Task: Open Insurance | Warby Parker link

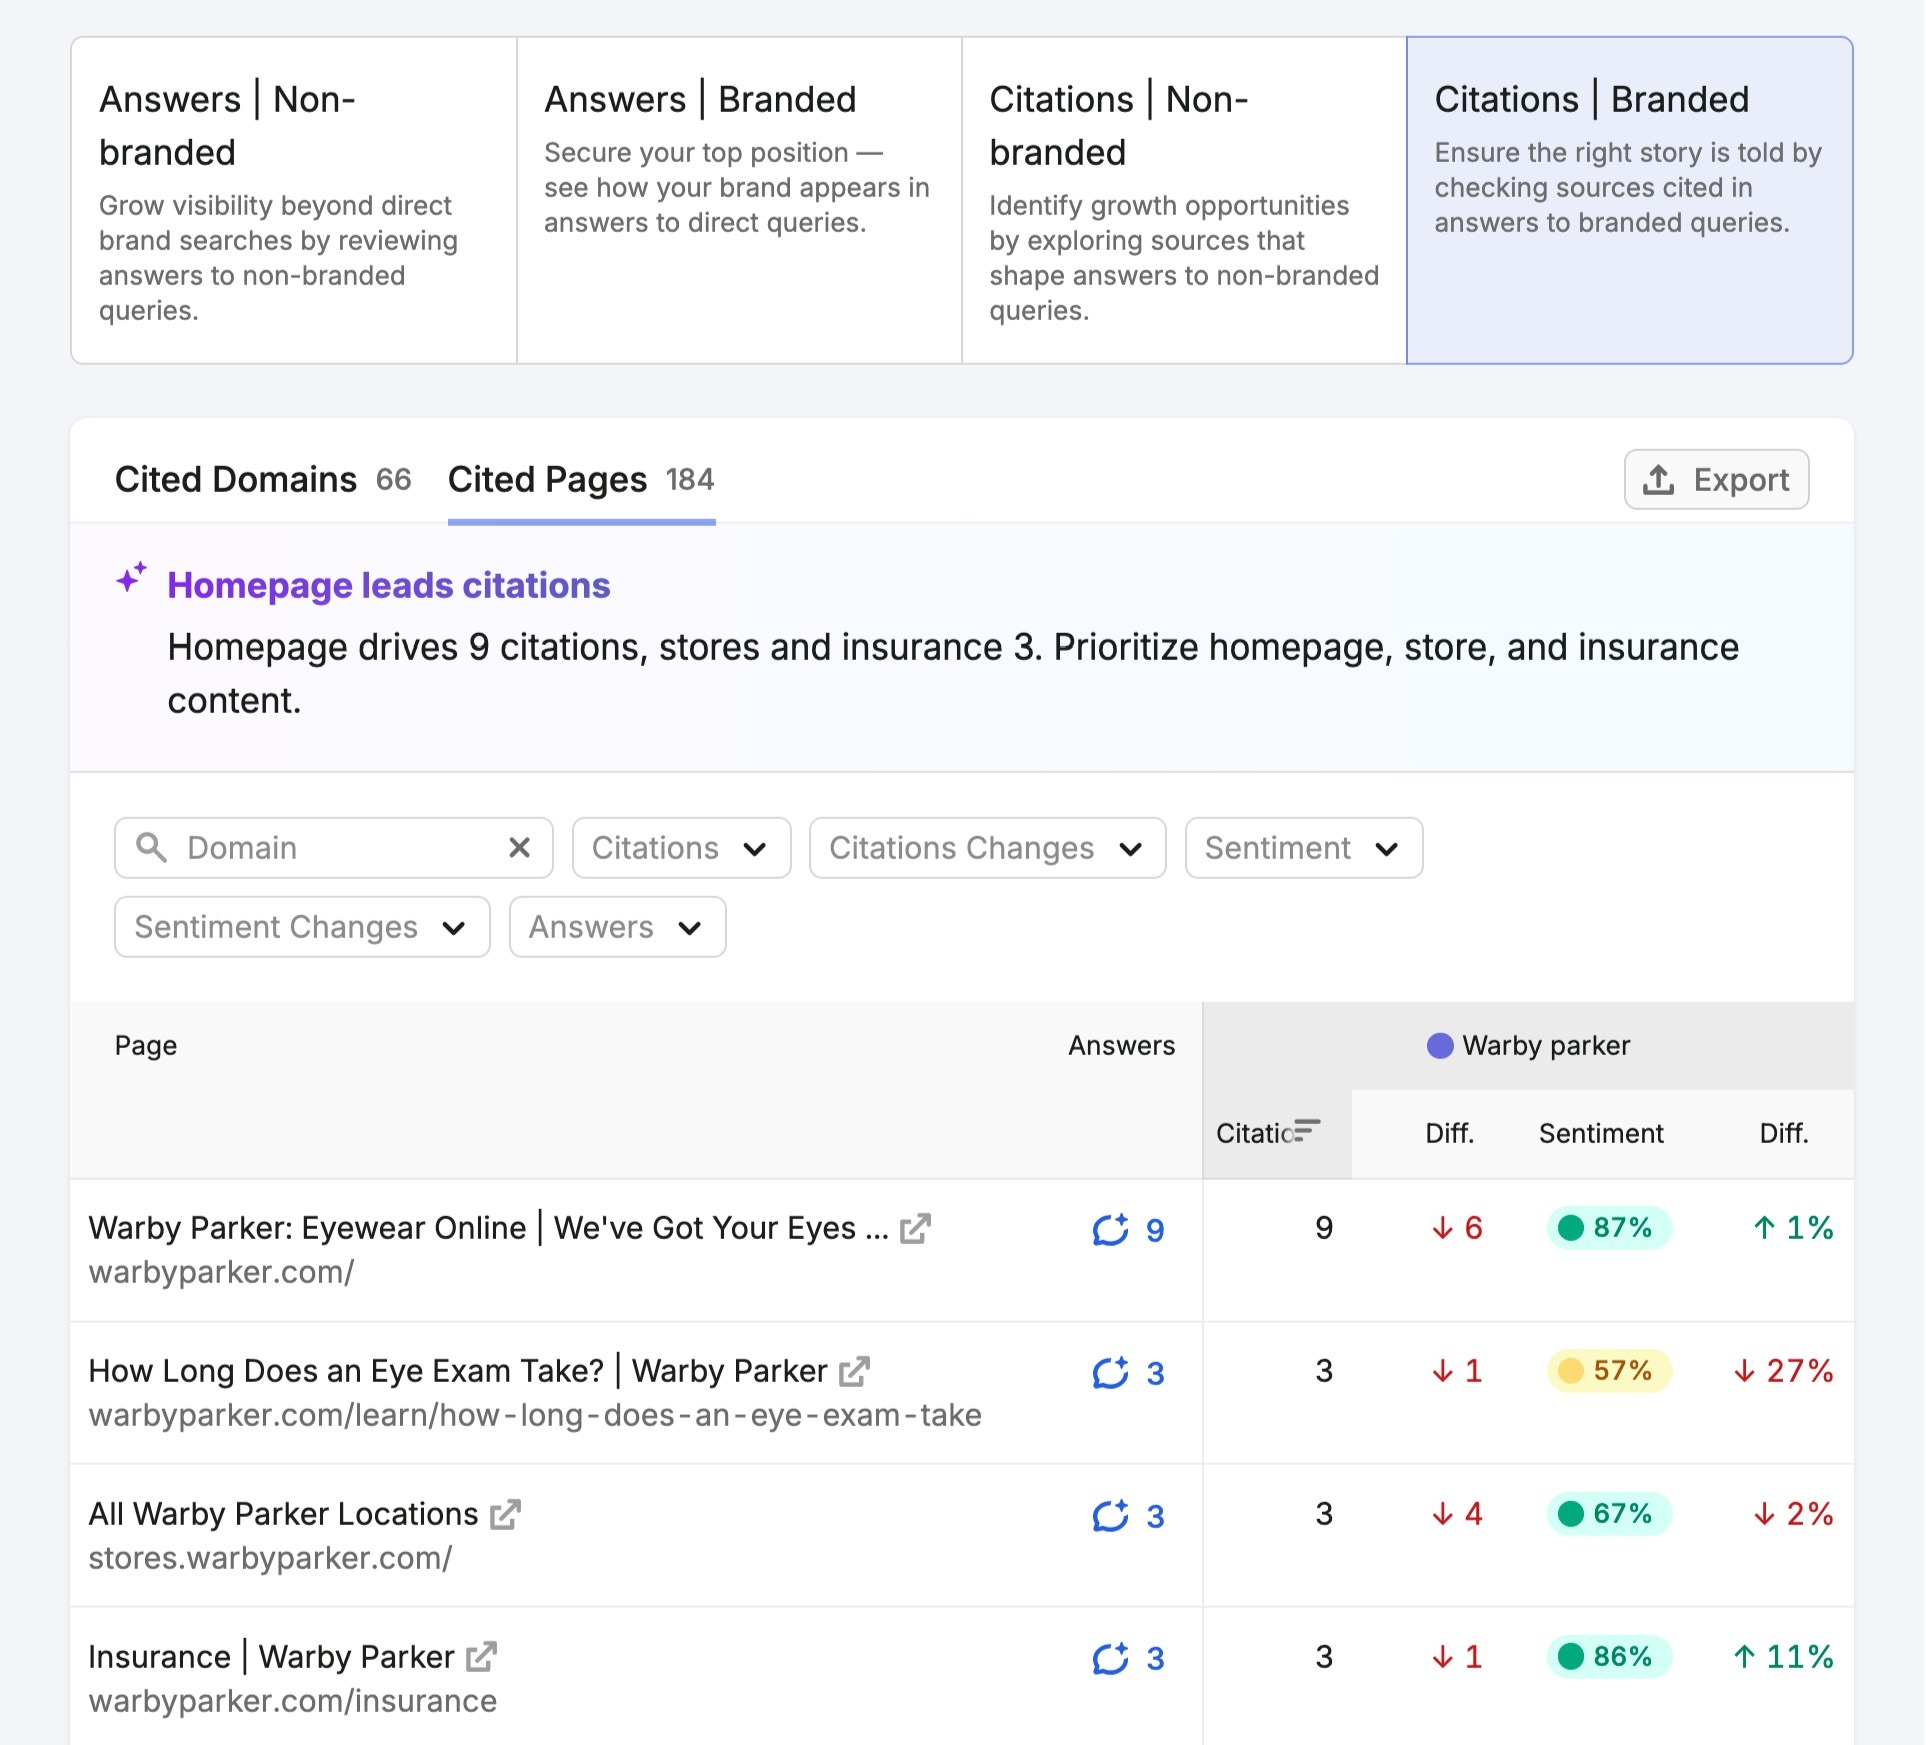Action: [x=271, y=1657]
